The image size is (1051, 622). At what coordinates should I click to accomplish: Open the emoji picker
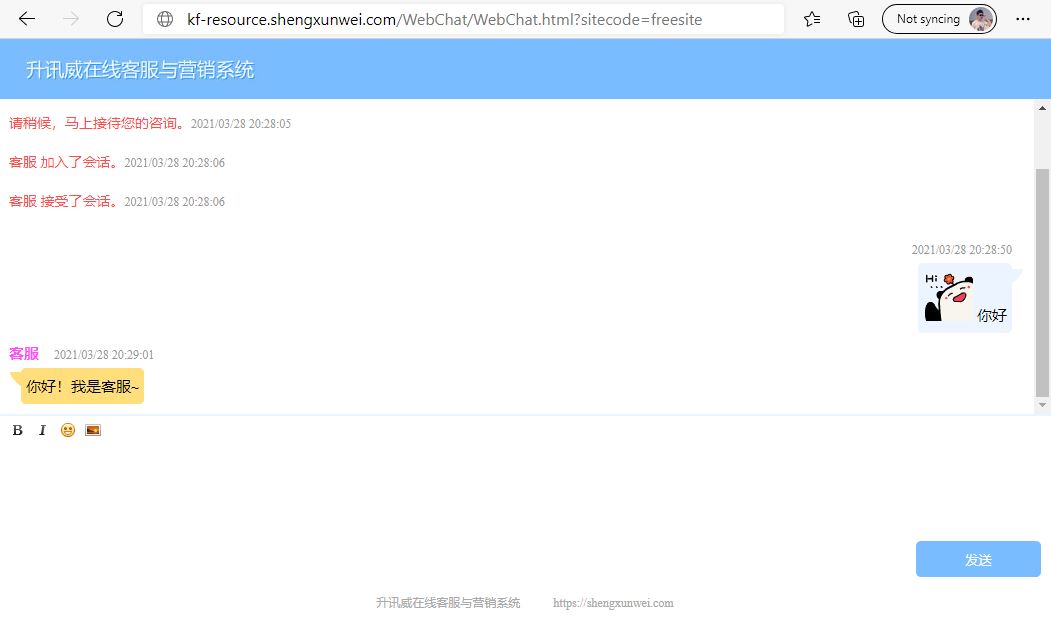pyautogui.click(x=68, y=430)
